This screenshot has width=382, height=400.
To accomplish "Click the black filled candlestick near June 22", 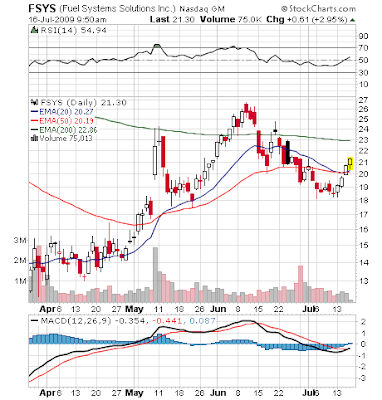I will point(288,152).
